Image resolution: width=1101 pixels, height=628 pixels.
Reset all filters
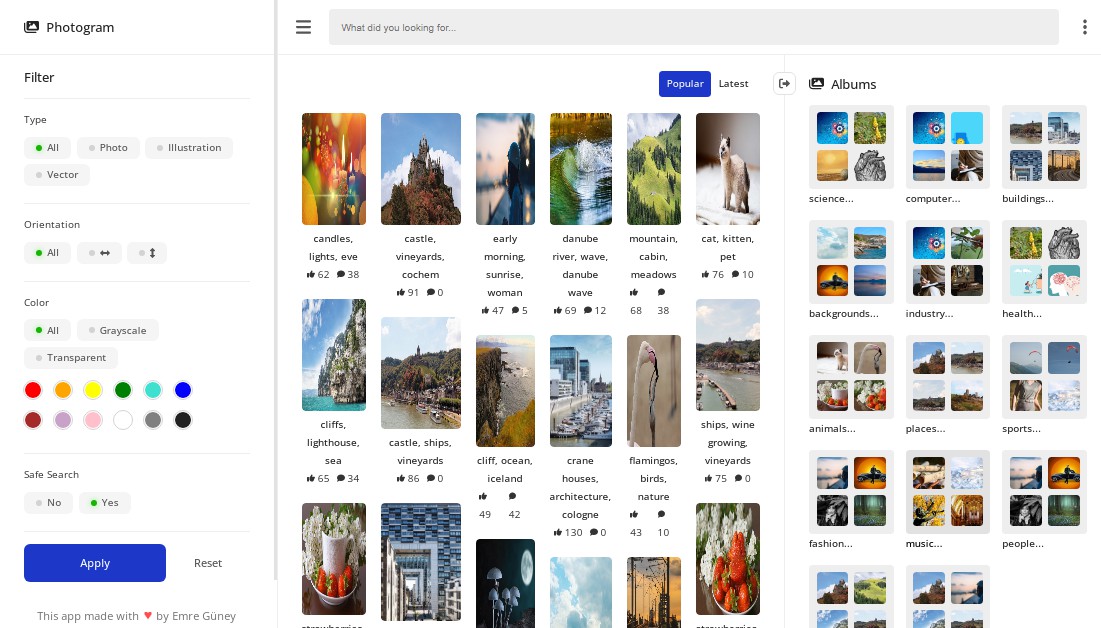tap(208, 563)
